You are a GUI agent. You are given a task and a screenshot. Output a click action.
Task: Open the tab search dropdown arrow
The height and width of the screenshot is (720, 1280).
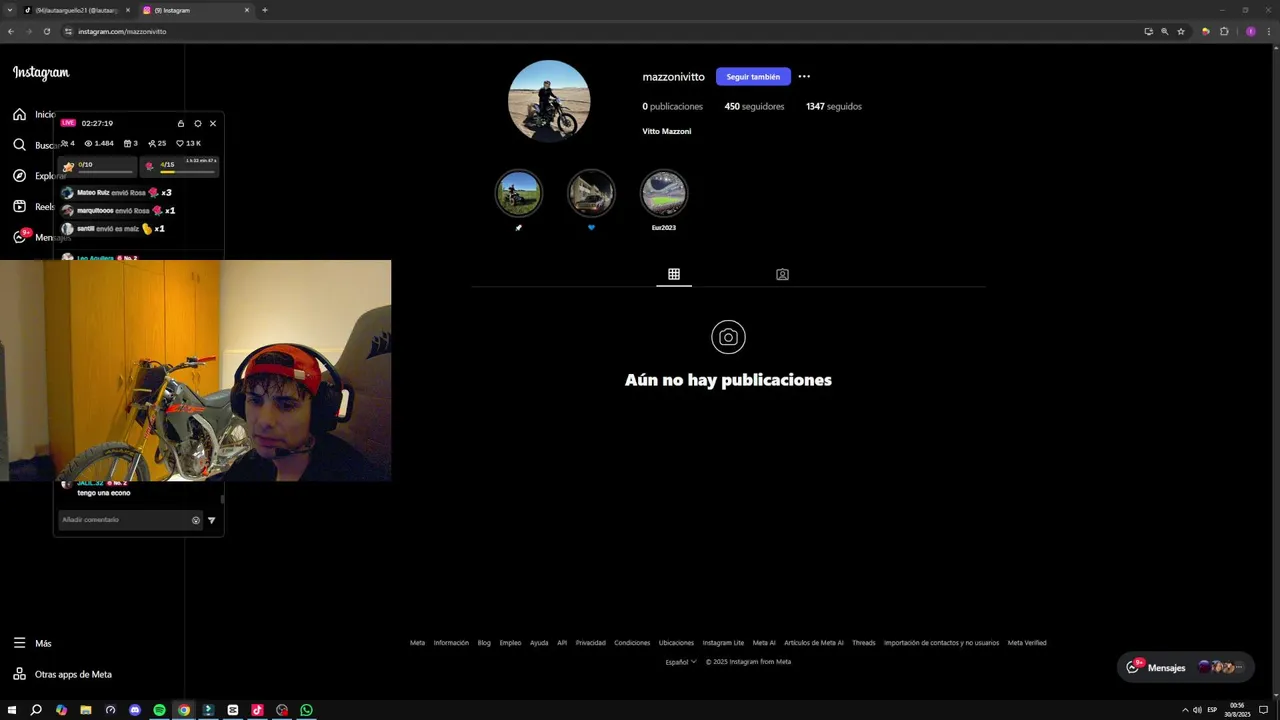pyautogui.click(x=9, y=10)
